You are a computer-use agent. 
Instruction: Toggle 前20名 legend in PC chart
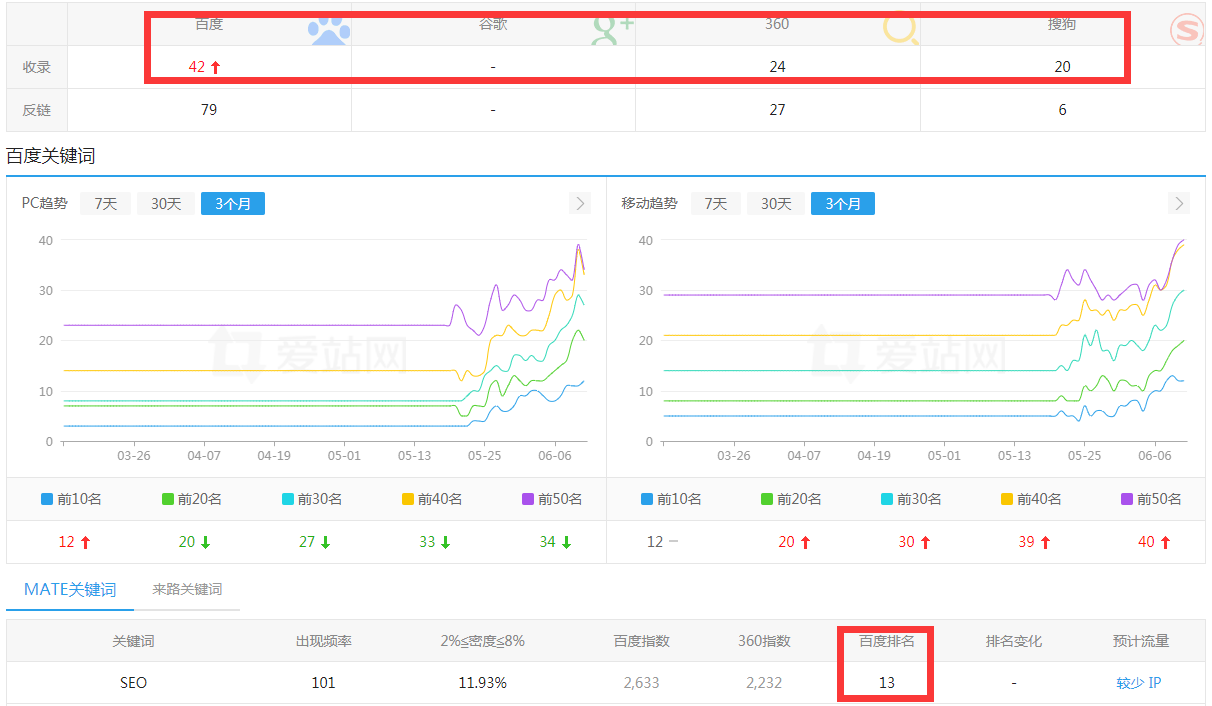click(x=192, y=499)
